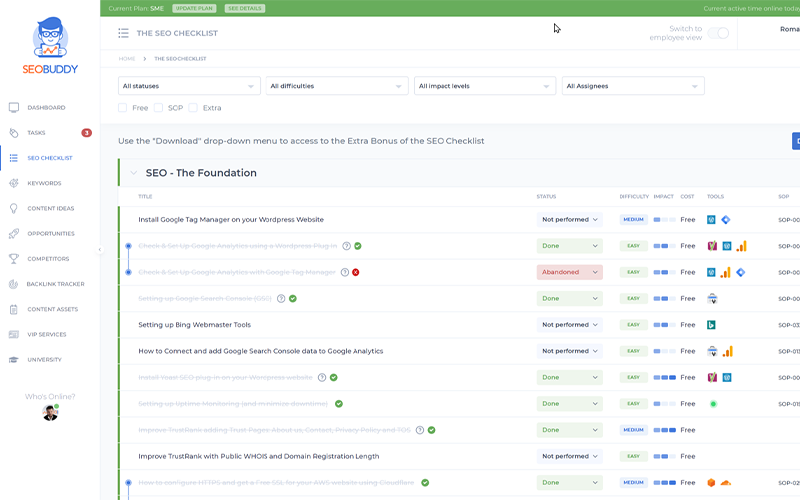Click green uptime dot icon in Uptime Monitoring row
The image size is (800, 500).
click(x=713, y=404)
